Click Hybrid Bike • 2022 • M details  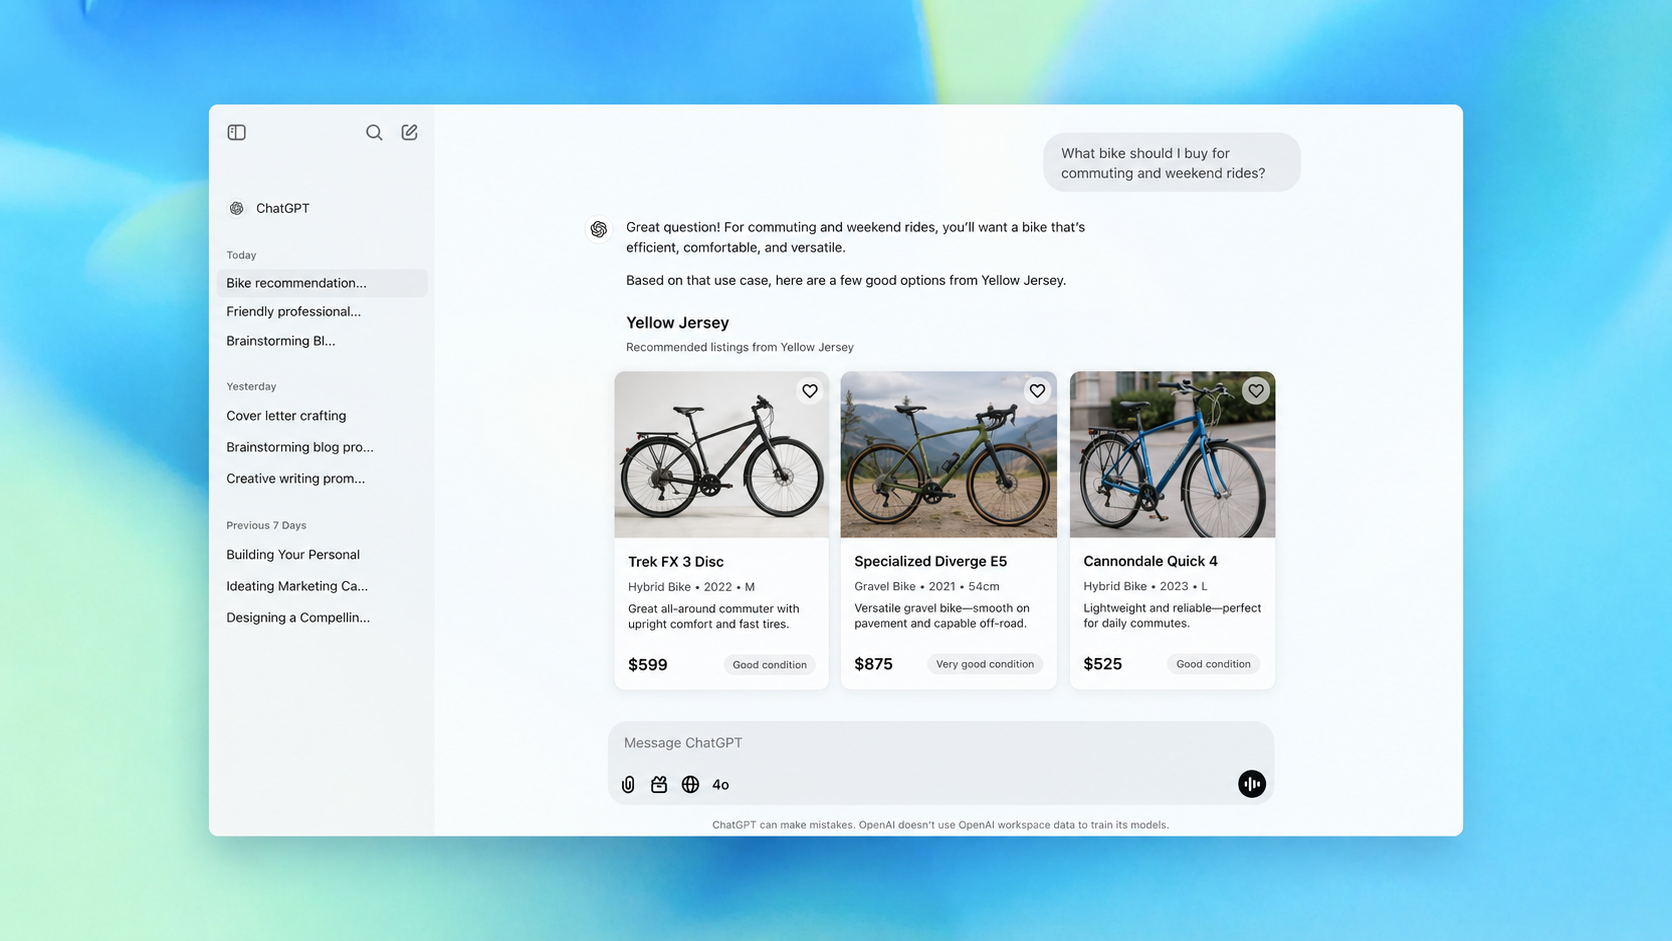(x=691, y=587)
